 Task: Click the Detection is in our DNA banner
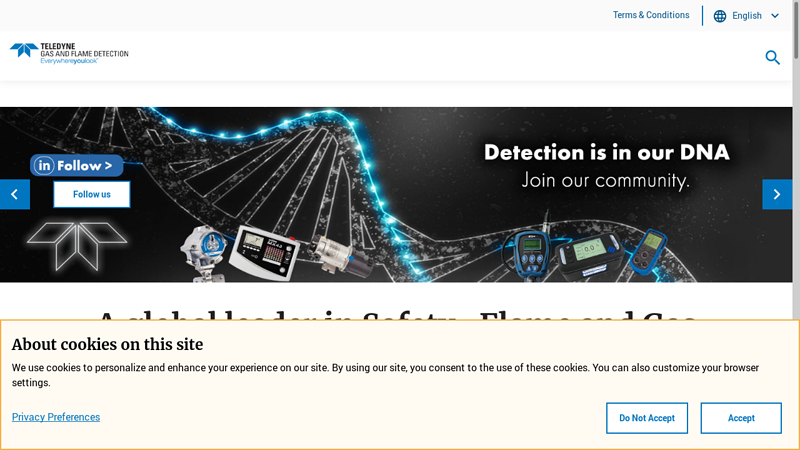click(x=607, y=152)
